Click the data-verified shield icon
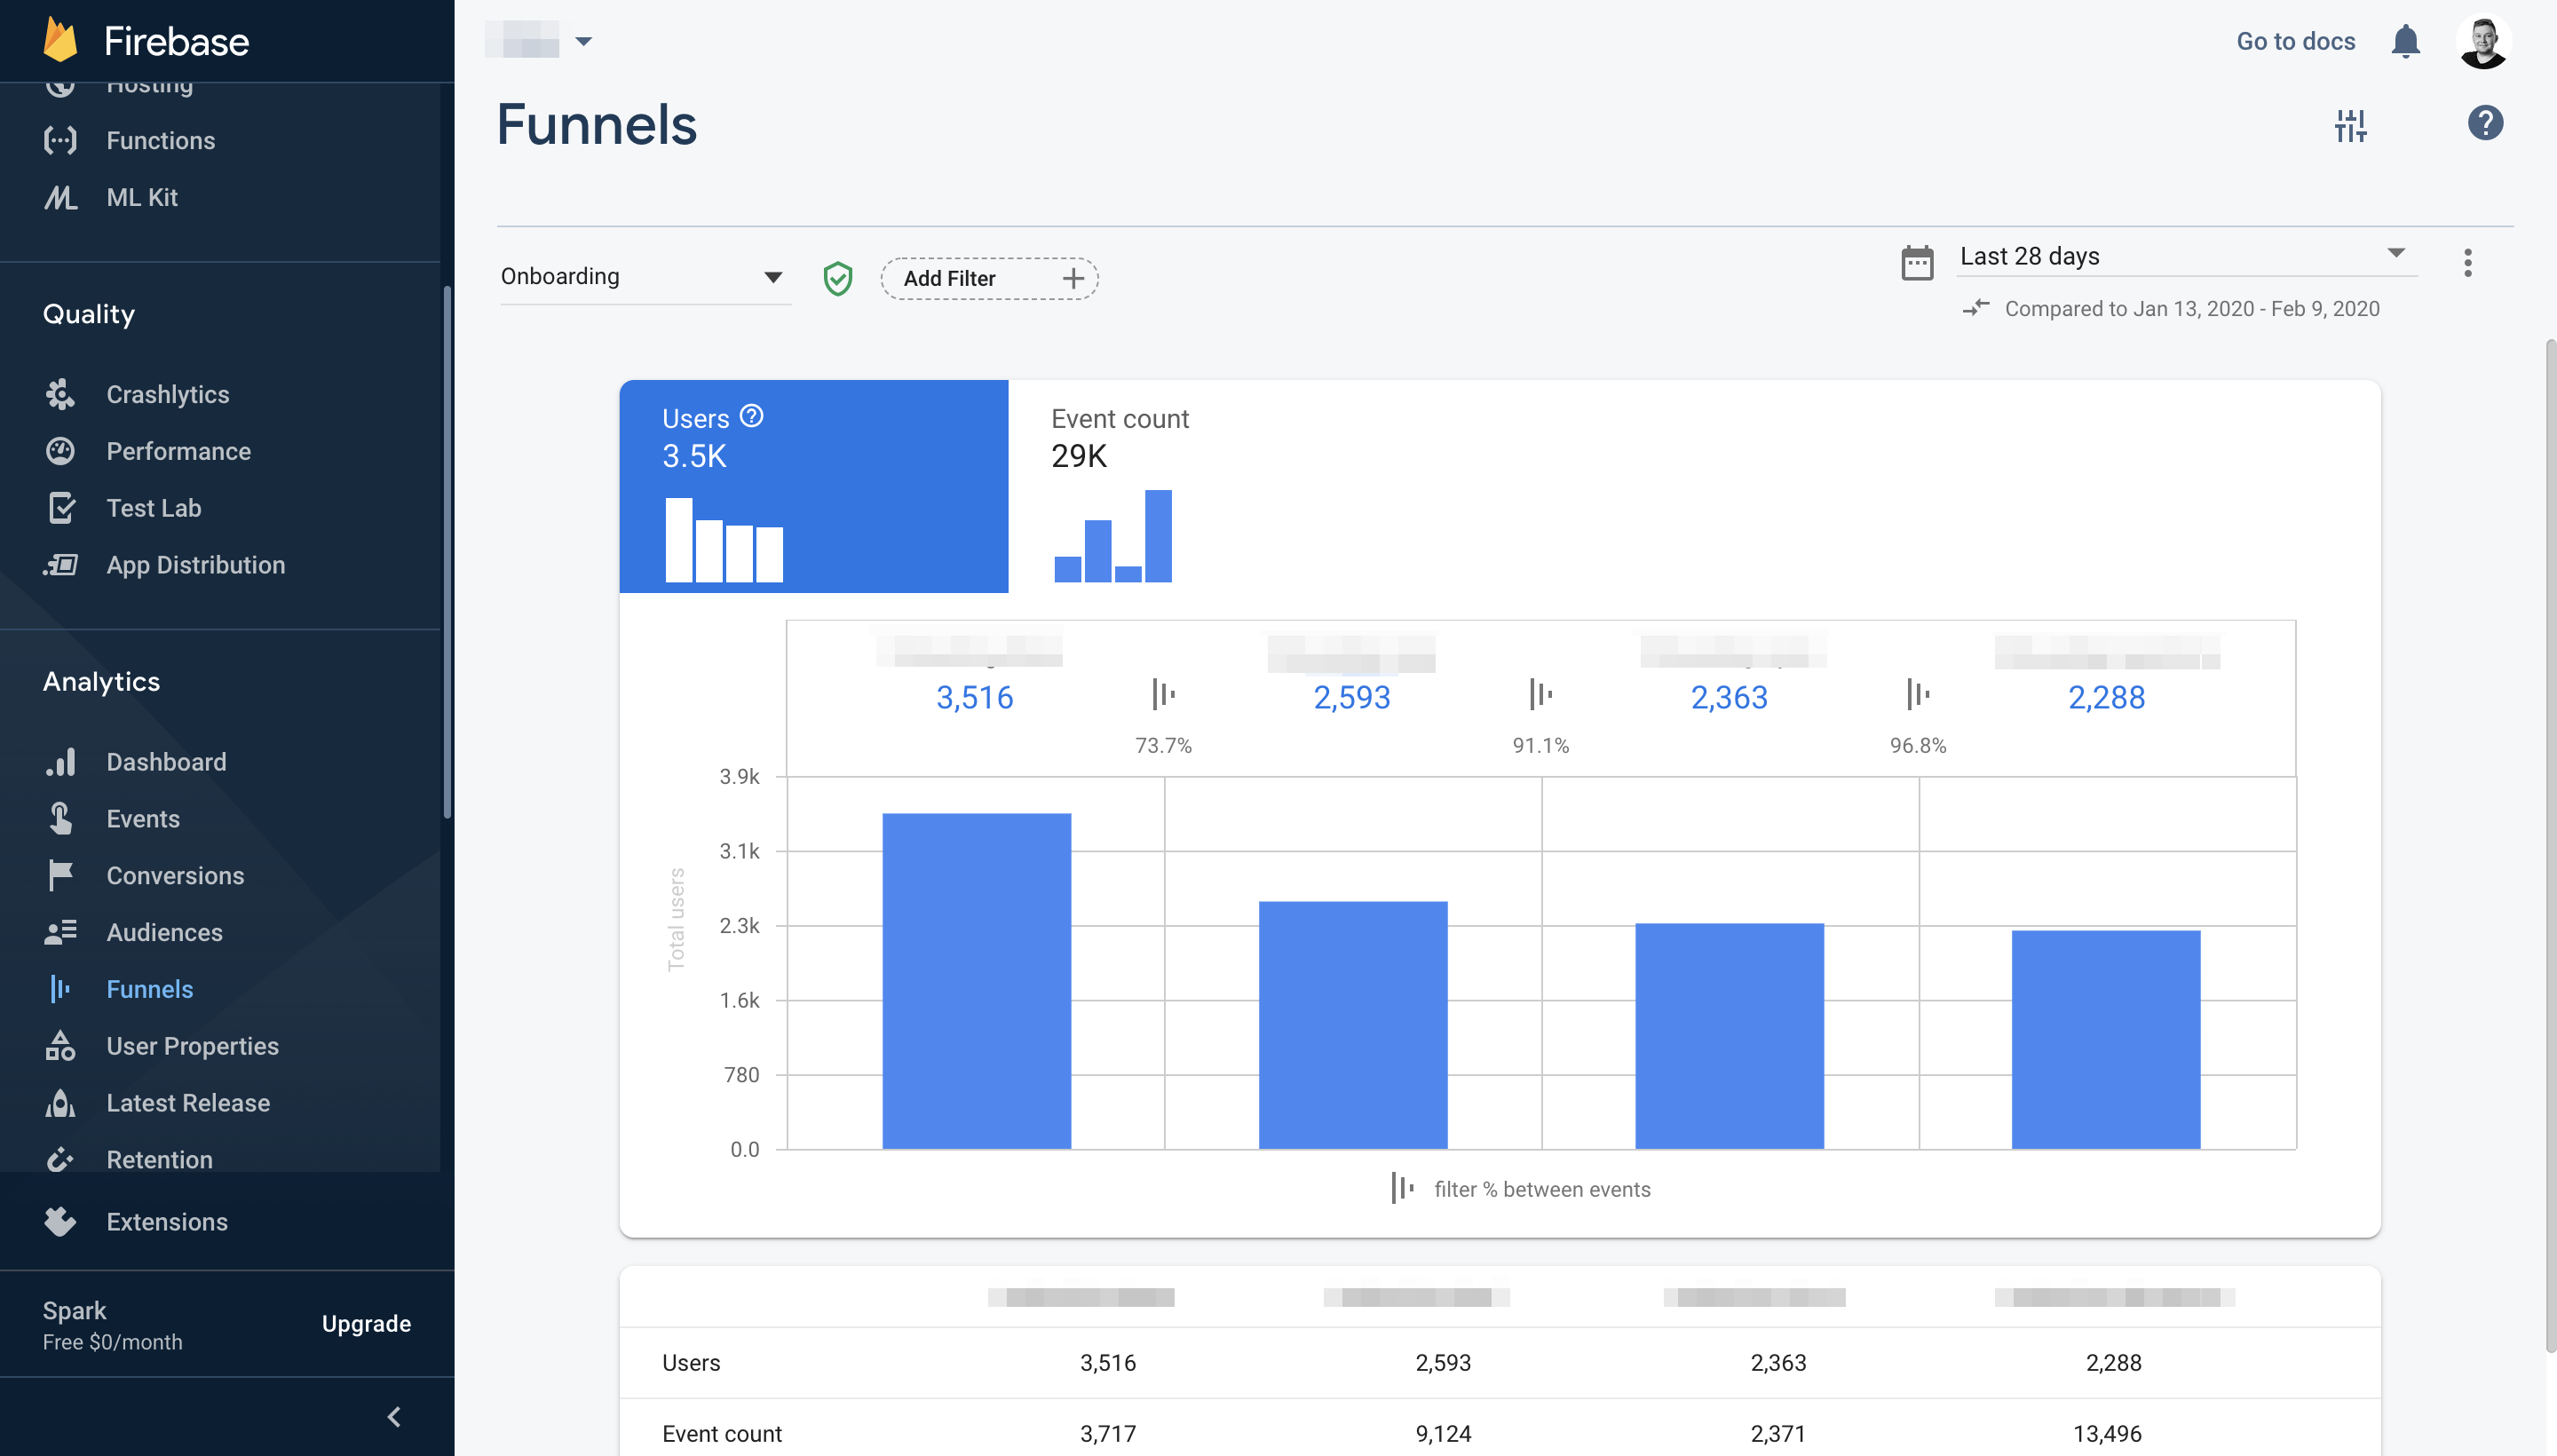This screenshot has height=1456, width=2557. tap(838, 278)
